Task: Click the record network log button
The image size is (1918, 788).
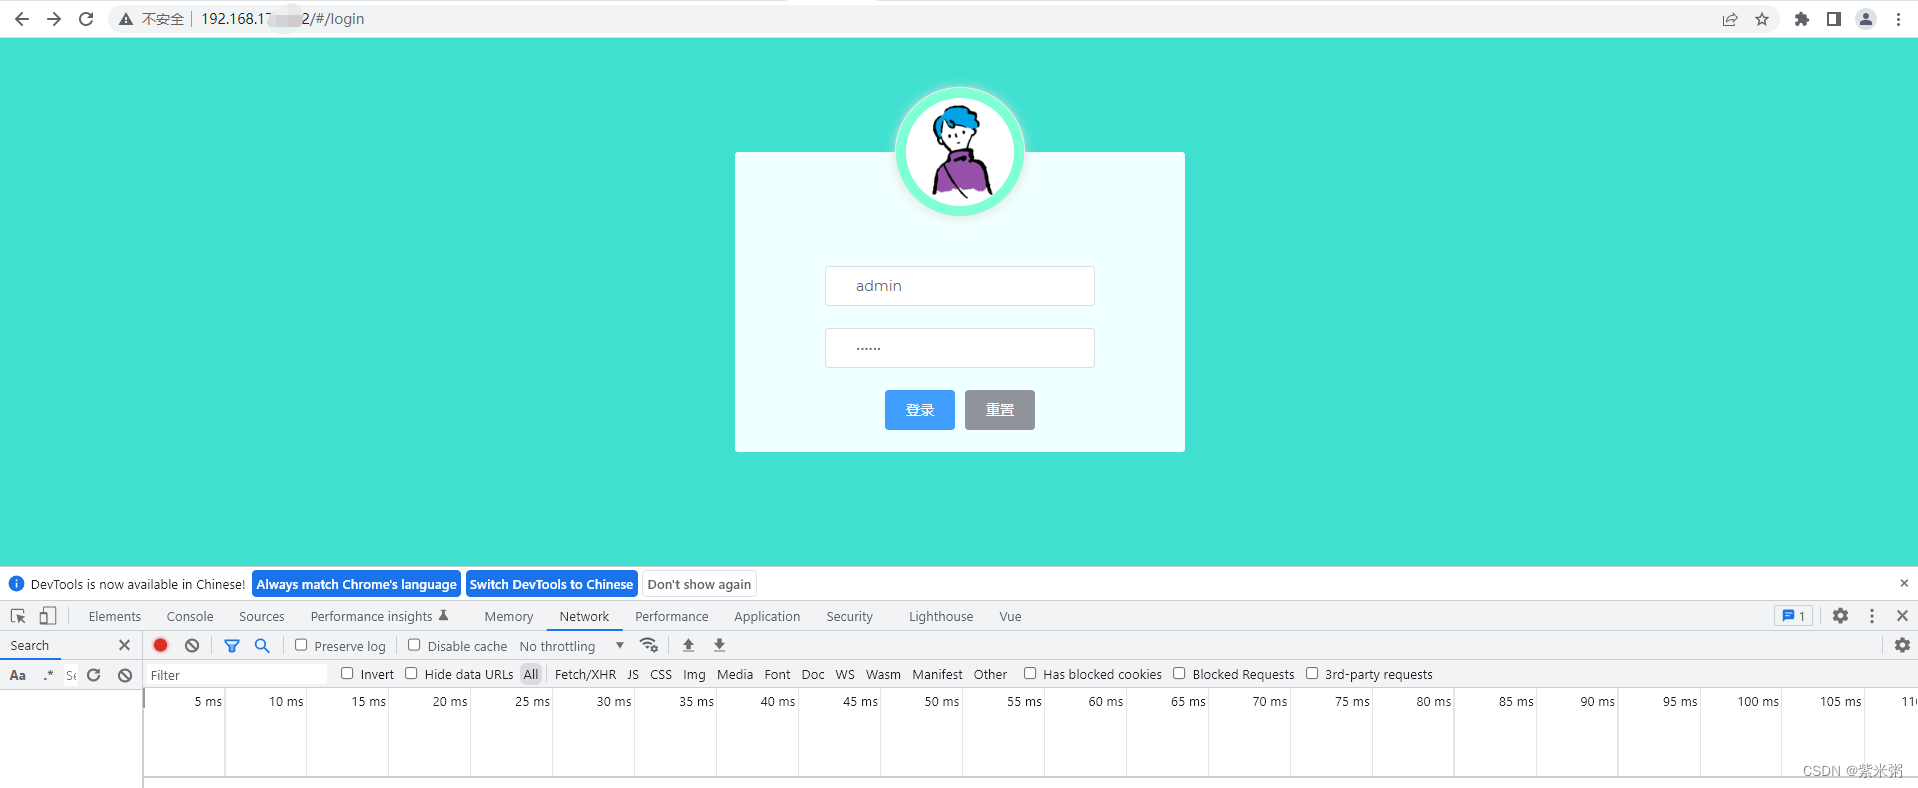Action: [x=160, y=645]
